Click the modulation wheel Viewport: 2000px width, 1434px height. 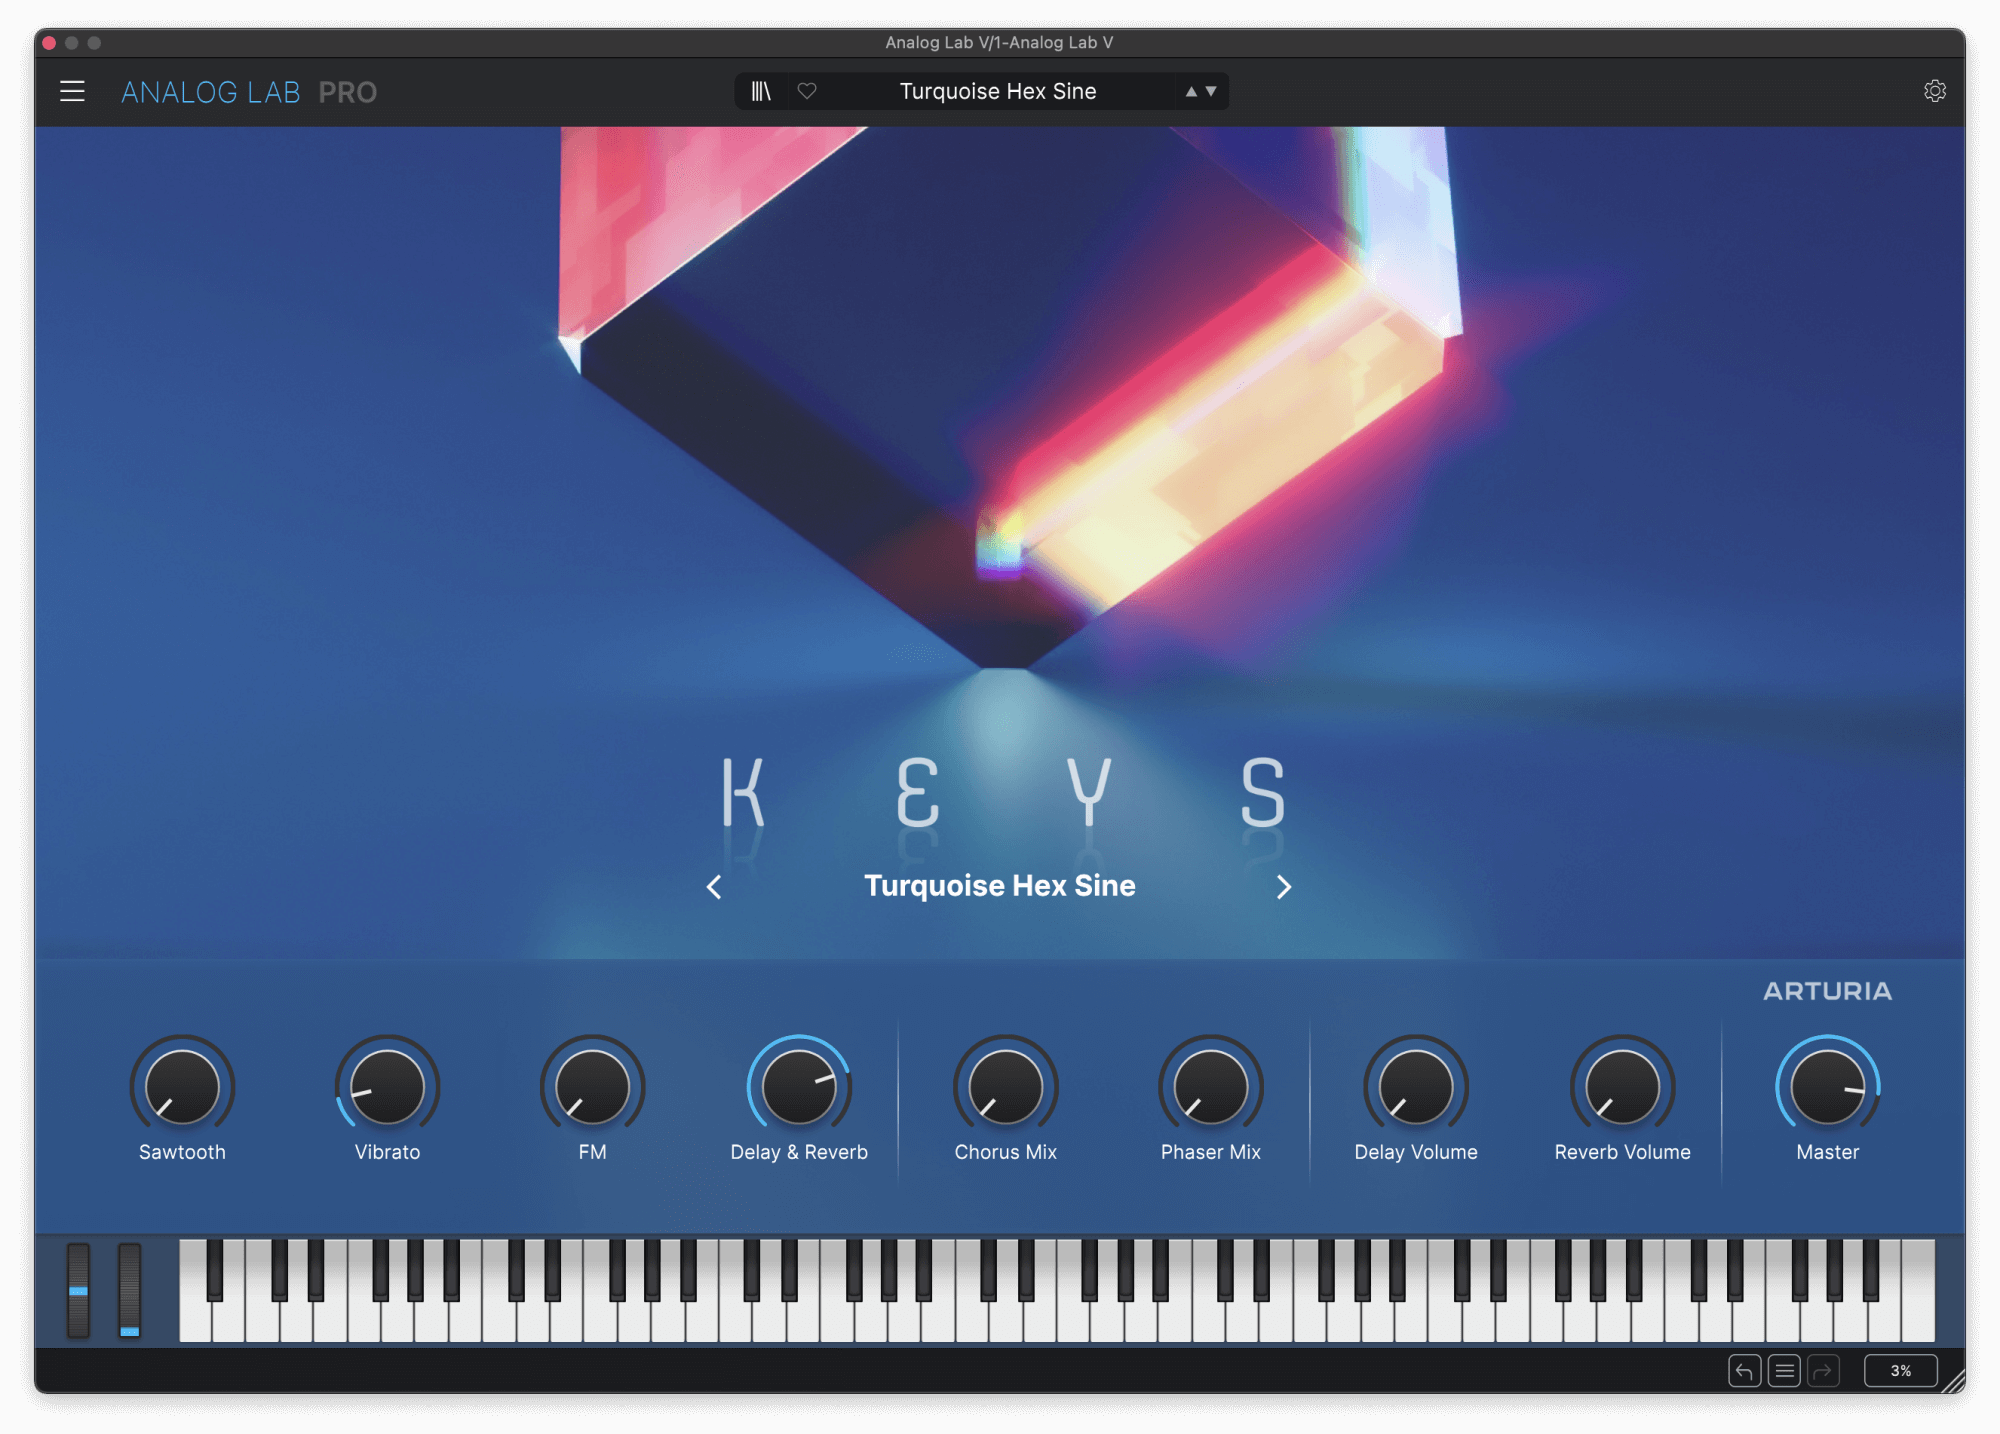click(129, 1290)
